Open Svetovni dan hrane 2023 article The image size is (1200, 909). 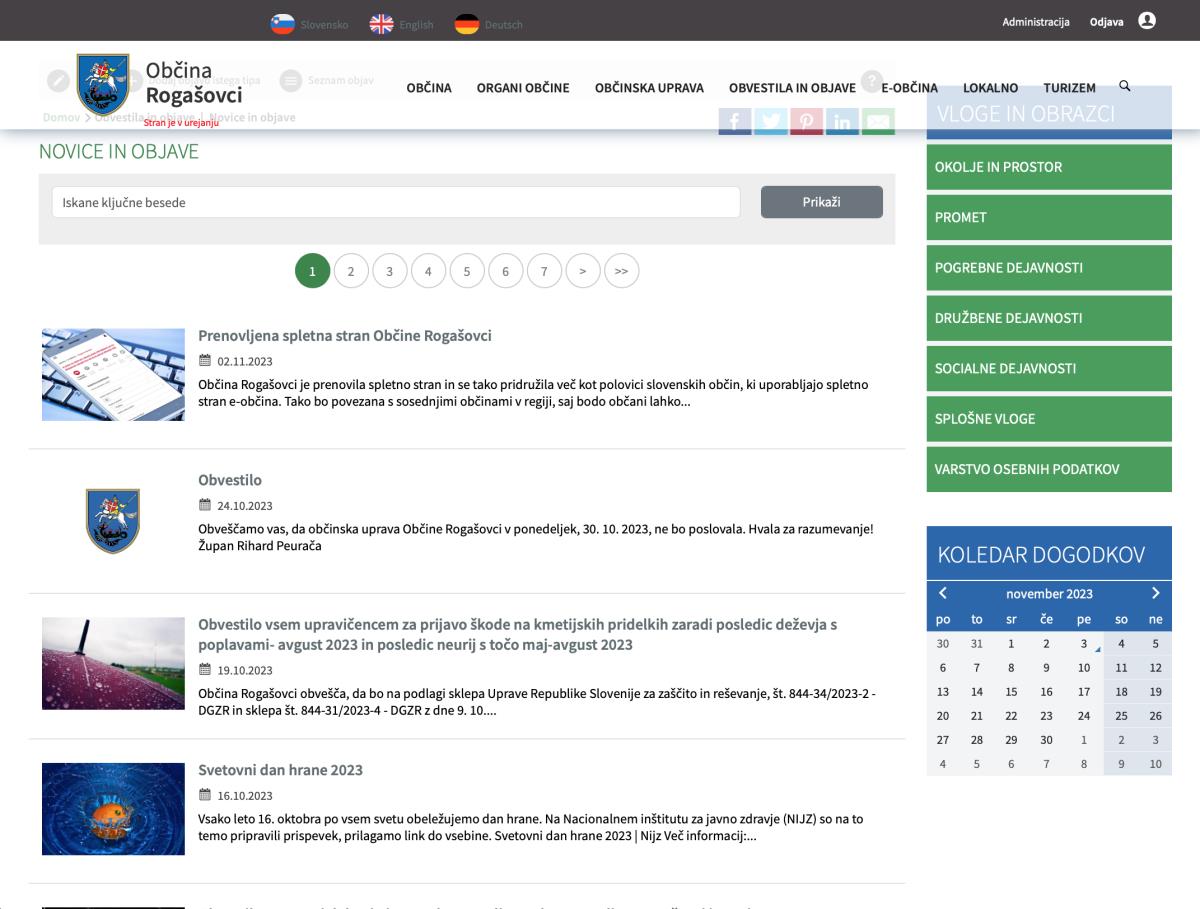tap(280, 770)
